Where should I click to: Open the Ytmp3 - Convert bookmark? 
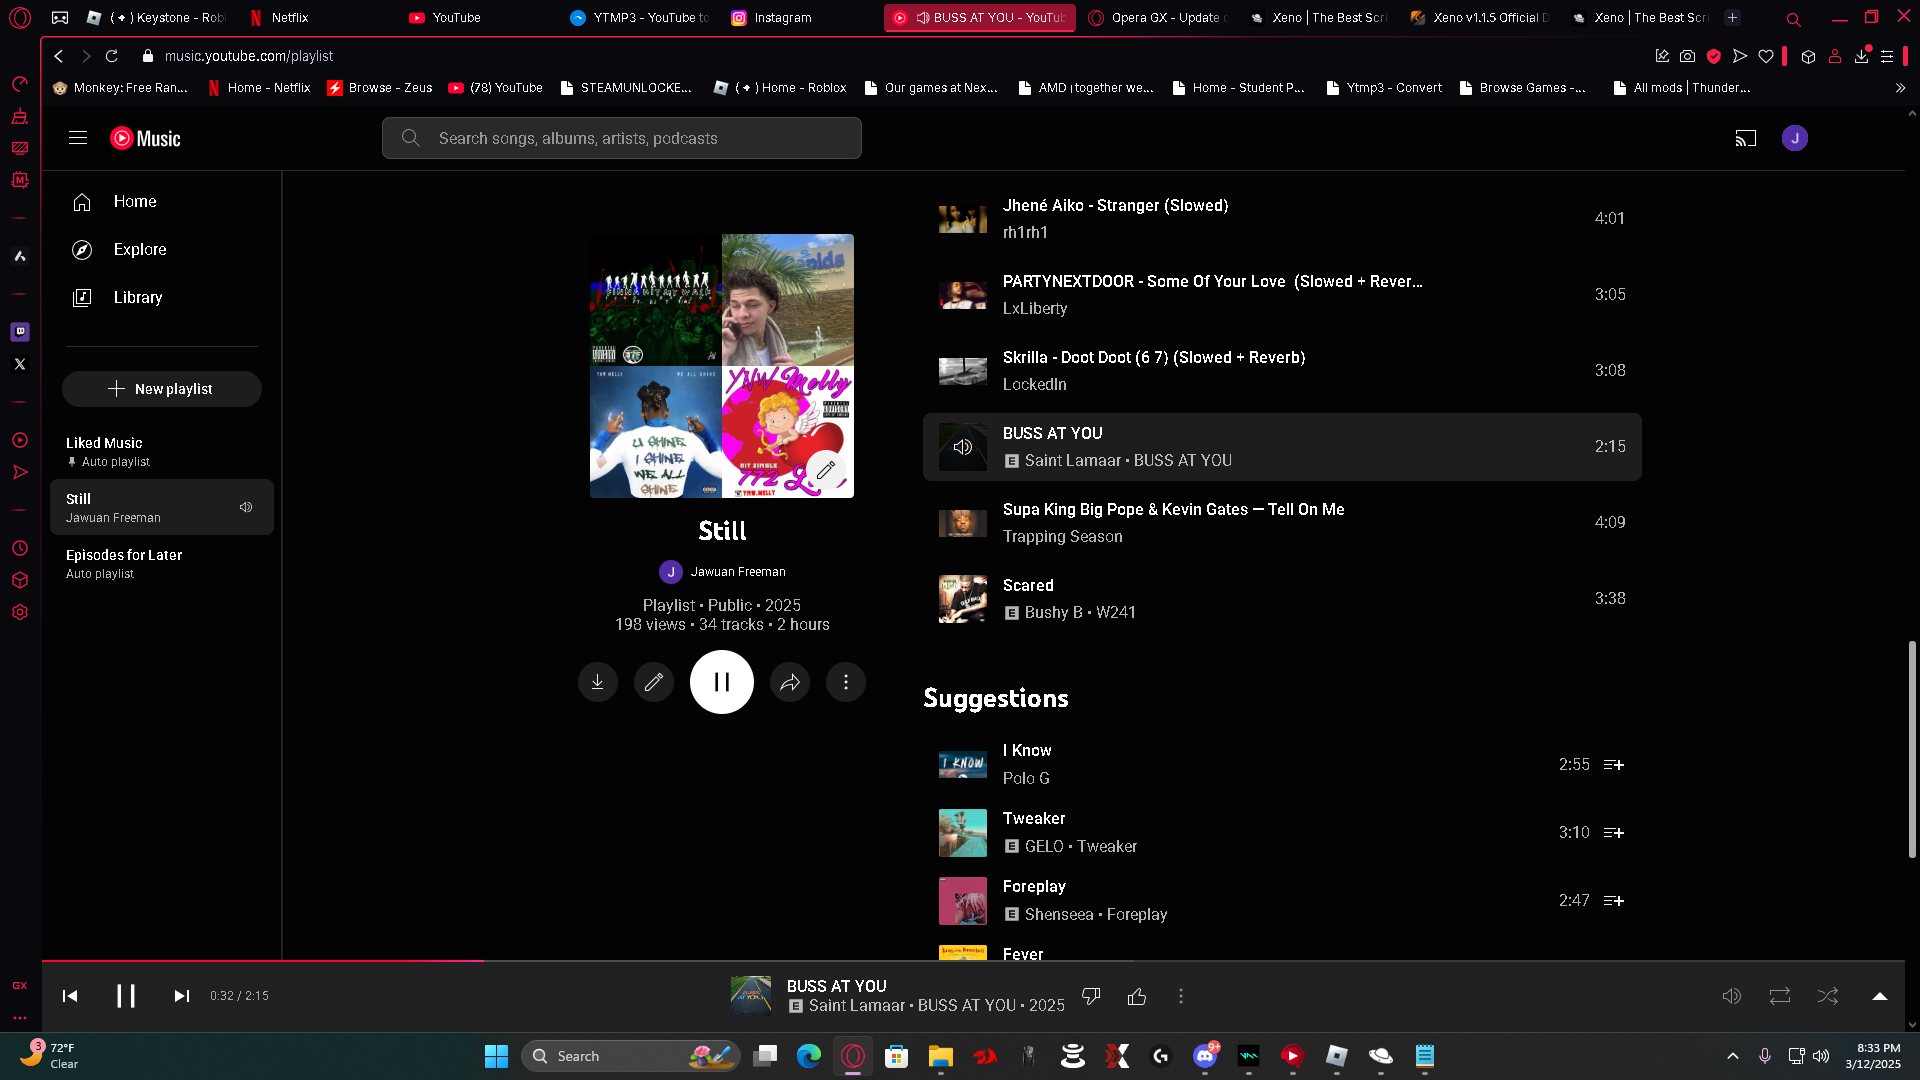pos(1383,88)
